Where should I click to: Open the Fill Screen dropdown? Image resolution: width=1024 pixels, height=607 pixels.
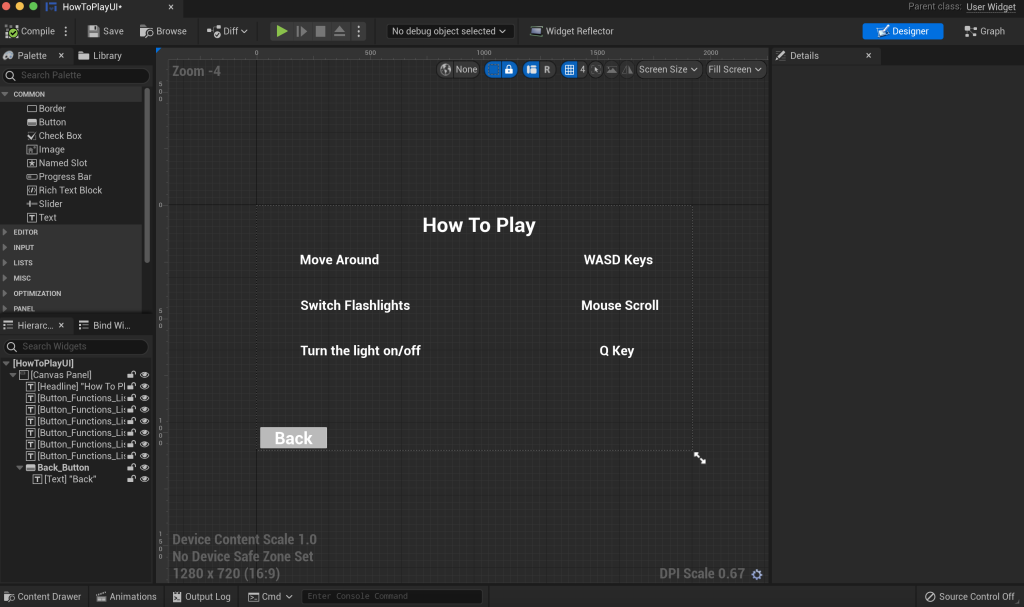coord(735,70)
